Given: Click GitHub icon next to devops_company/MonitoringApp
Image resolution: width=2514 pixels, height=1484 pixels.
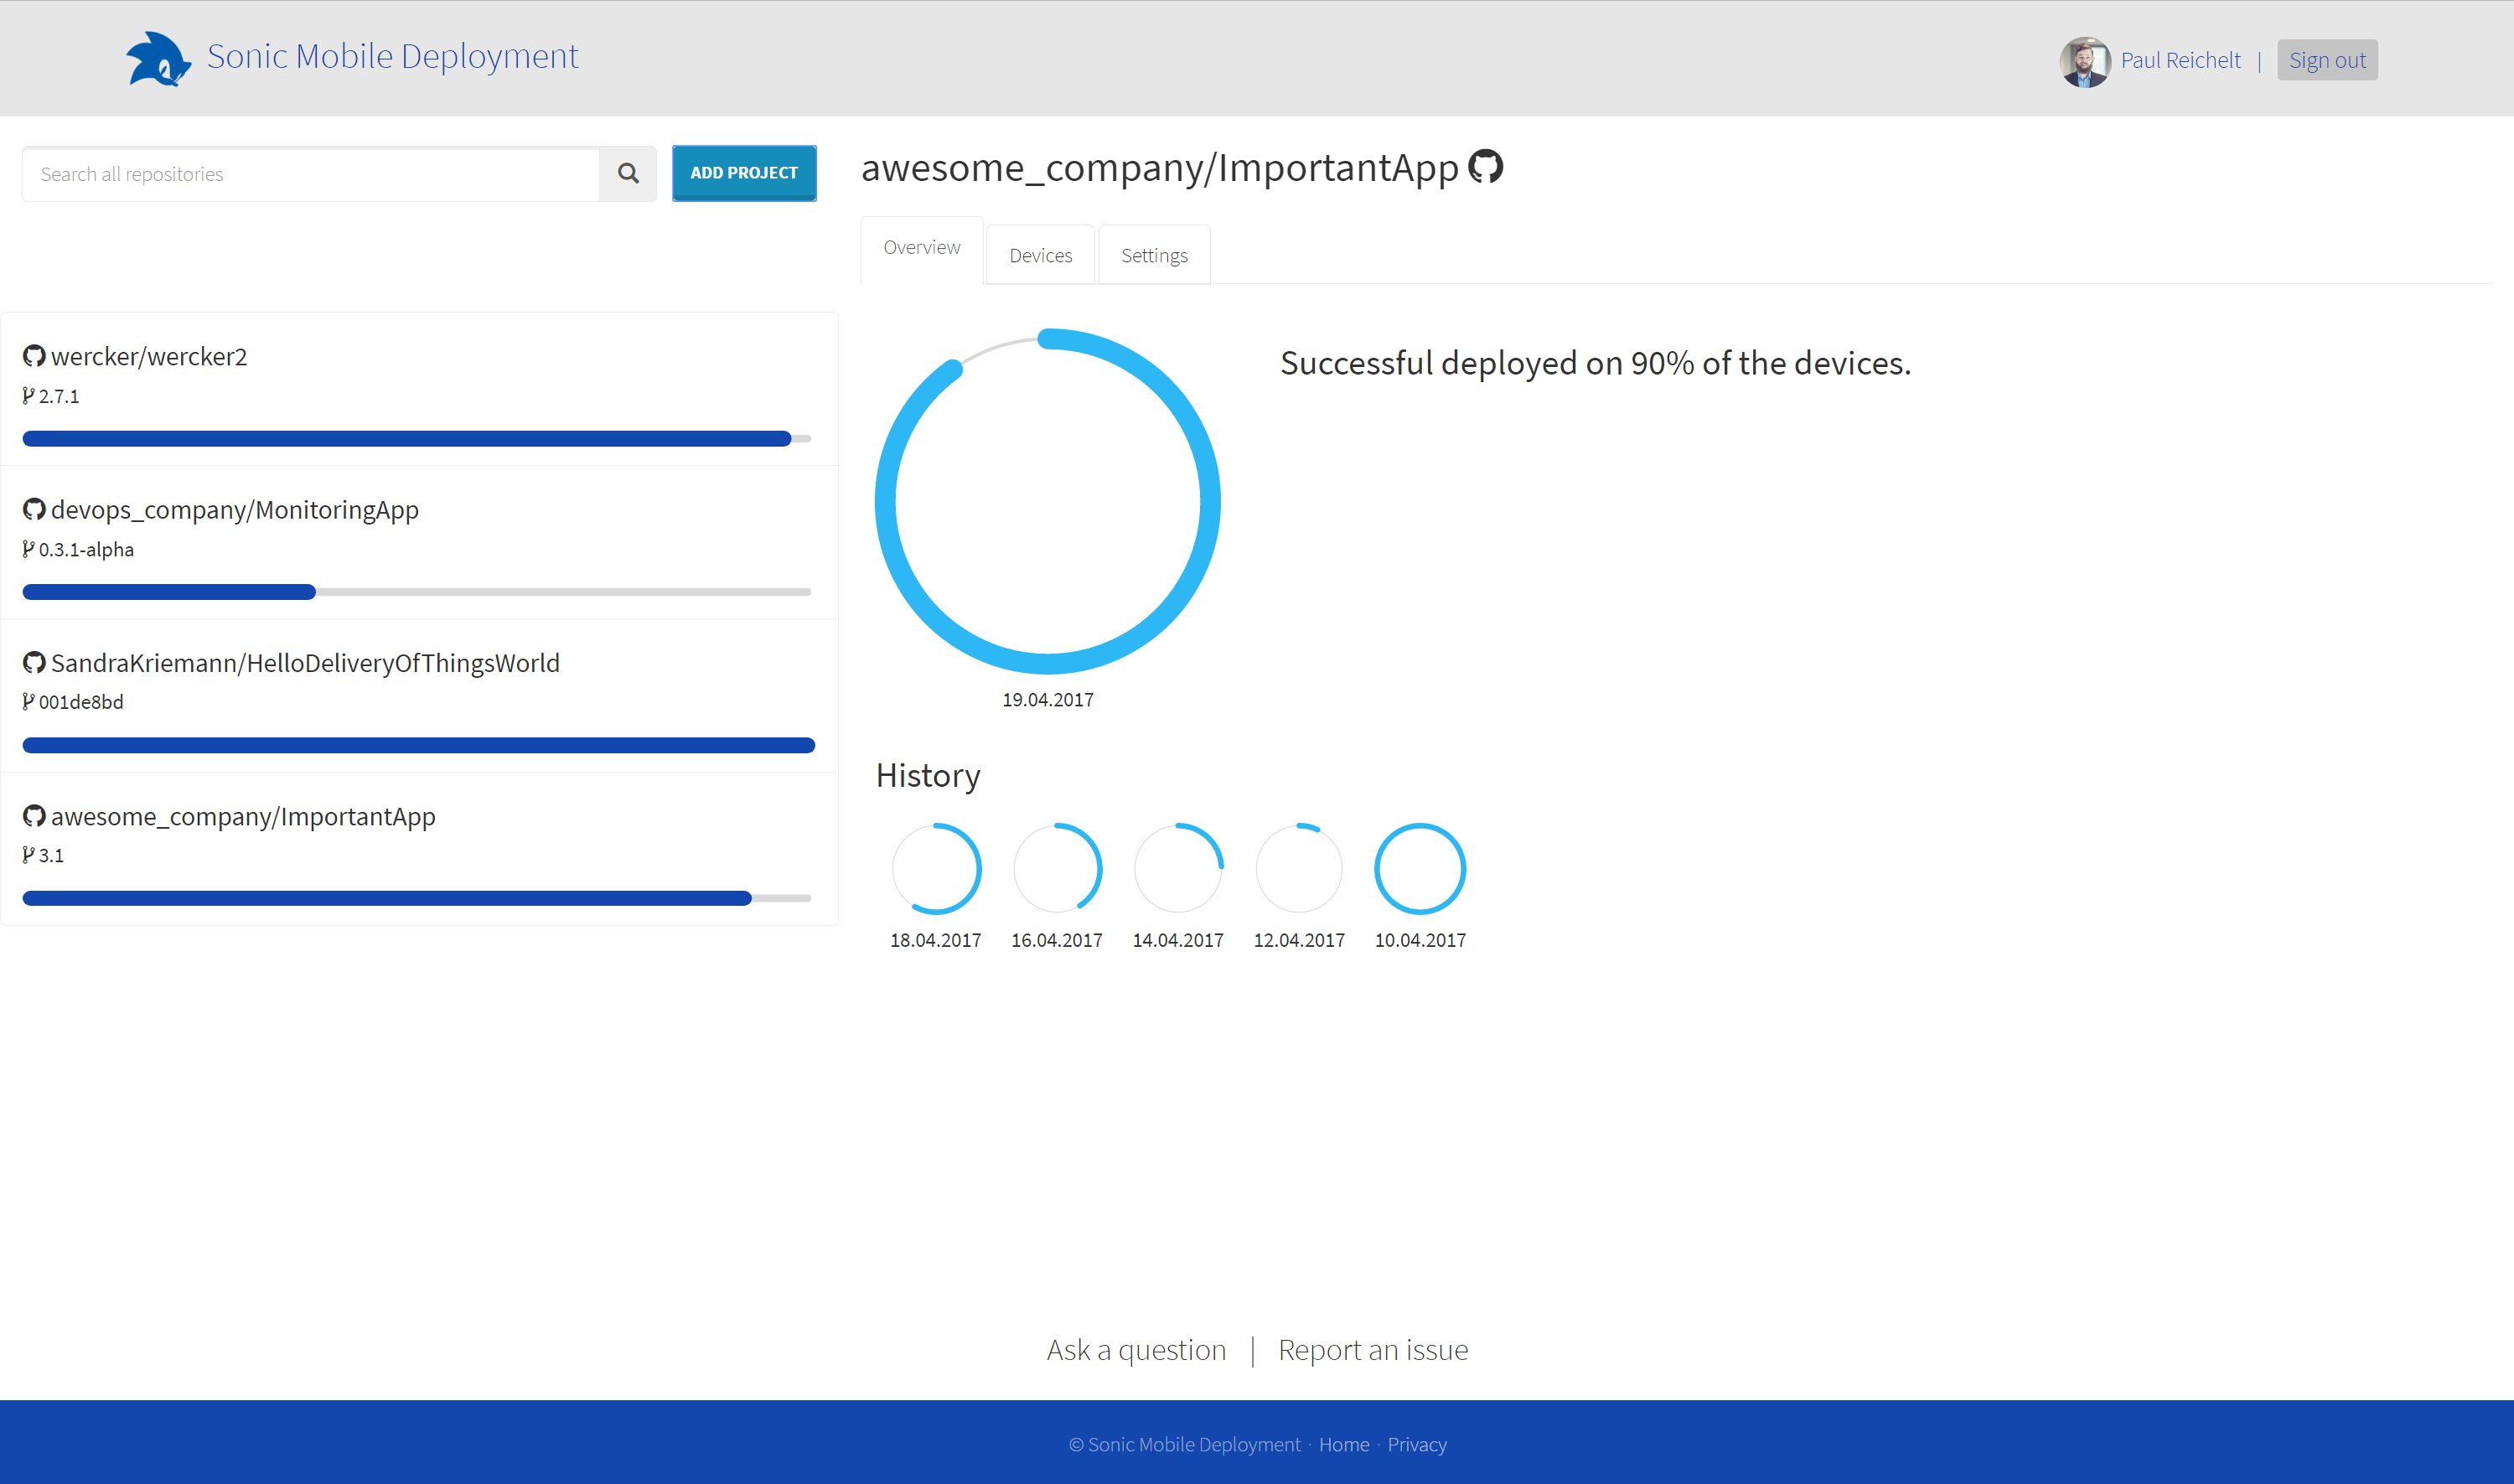Looking at the screenshot, I should 34,510.
